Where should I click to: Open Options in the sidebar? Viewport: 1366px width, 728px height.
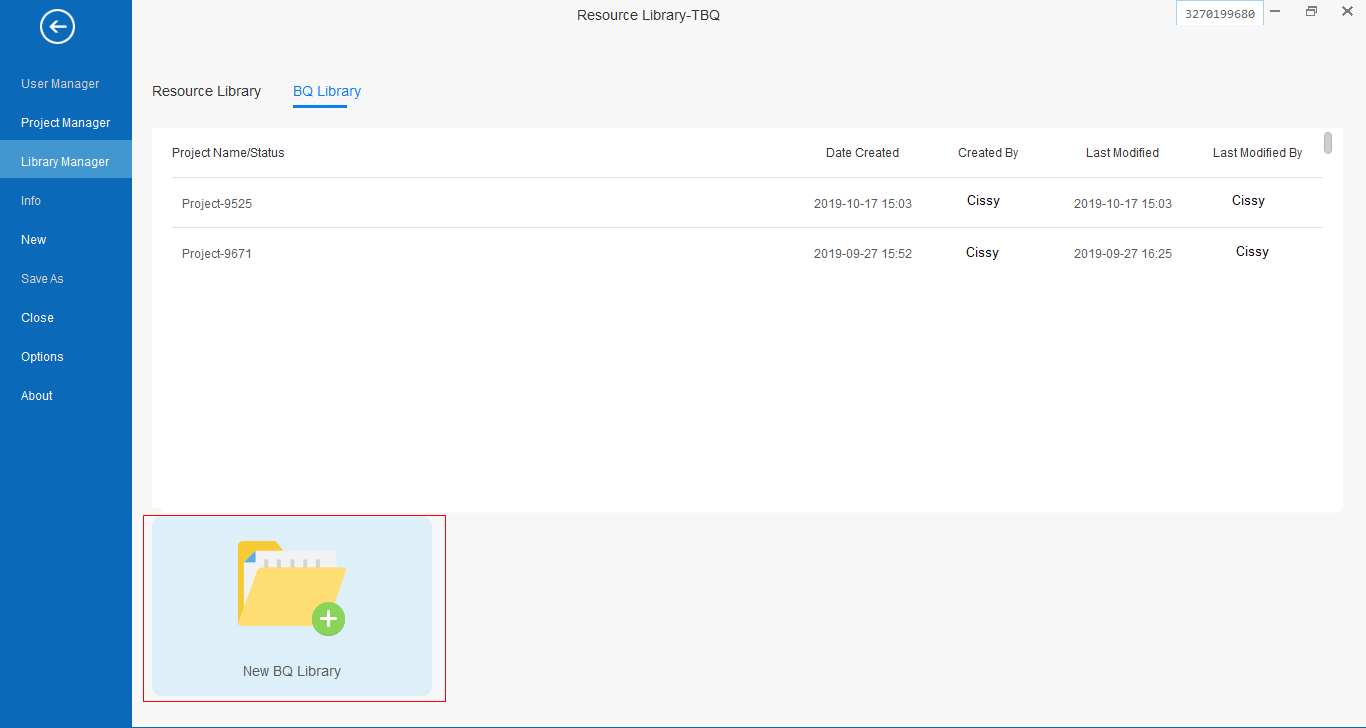pos(42,357)
